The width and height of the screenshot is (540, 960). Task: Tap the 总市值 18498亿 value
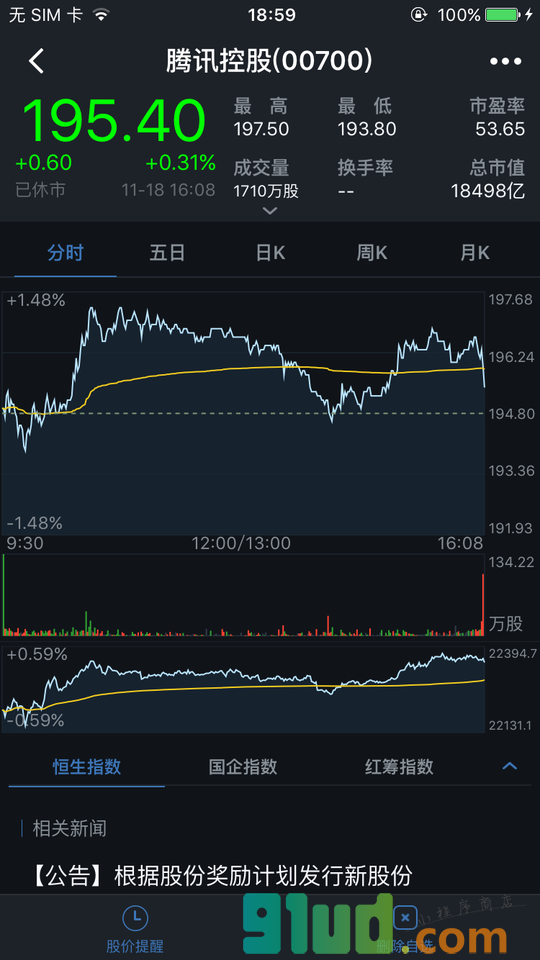(x=489, y=192)
